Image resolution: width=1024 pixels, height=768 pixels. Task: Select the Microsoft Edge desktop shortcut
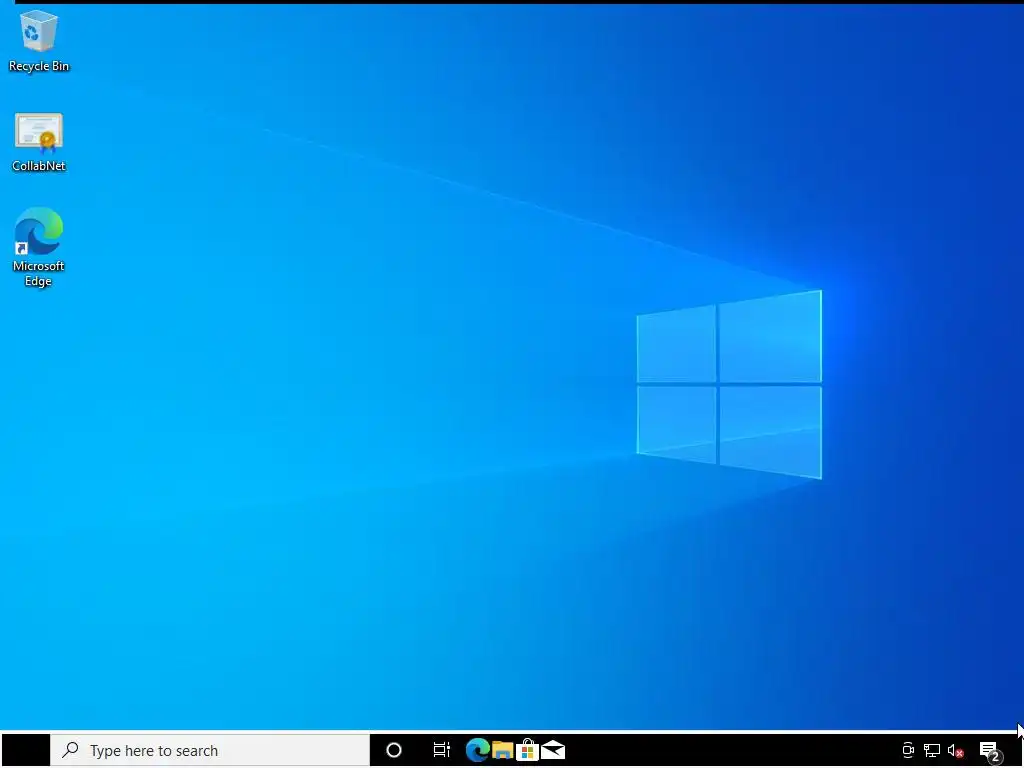tap(39, 247)
